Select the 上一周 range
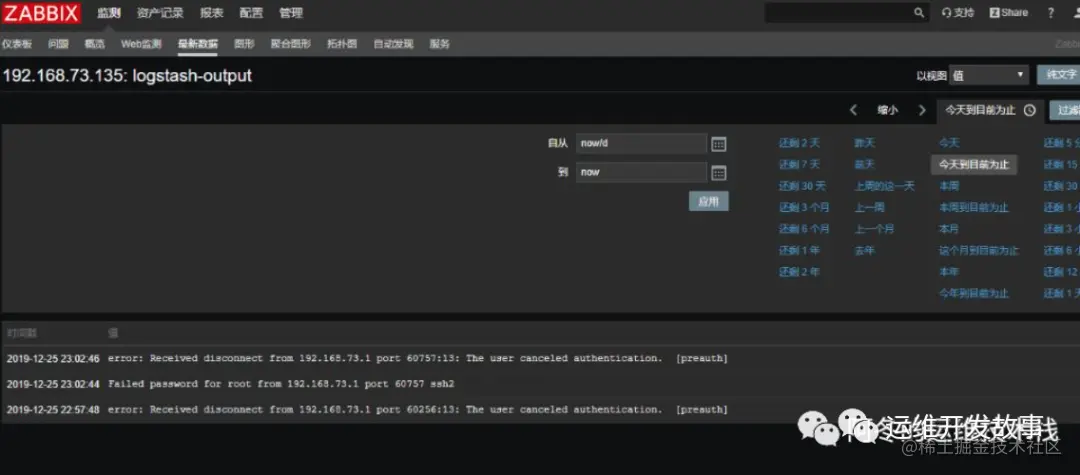Screen dimensions: 1080x475 point(869,207)
